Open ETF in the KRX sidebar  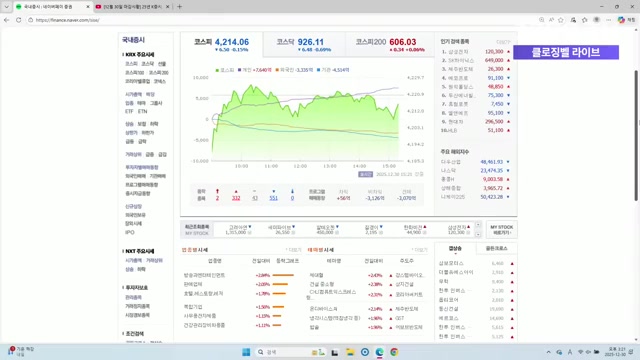[x=129, y=111]
